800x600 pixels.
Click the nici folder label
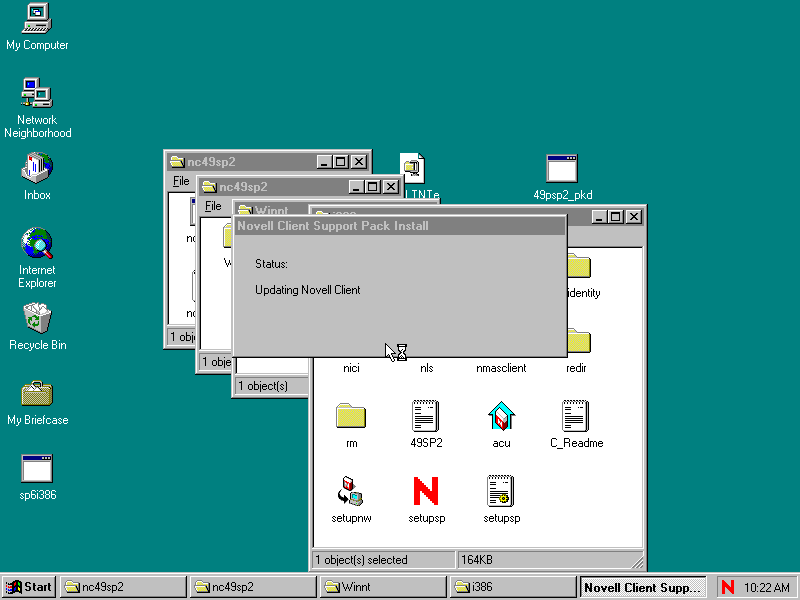click(x=351, y=368)
